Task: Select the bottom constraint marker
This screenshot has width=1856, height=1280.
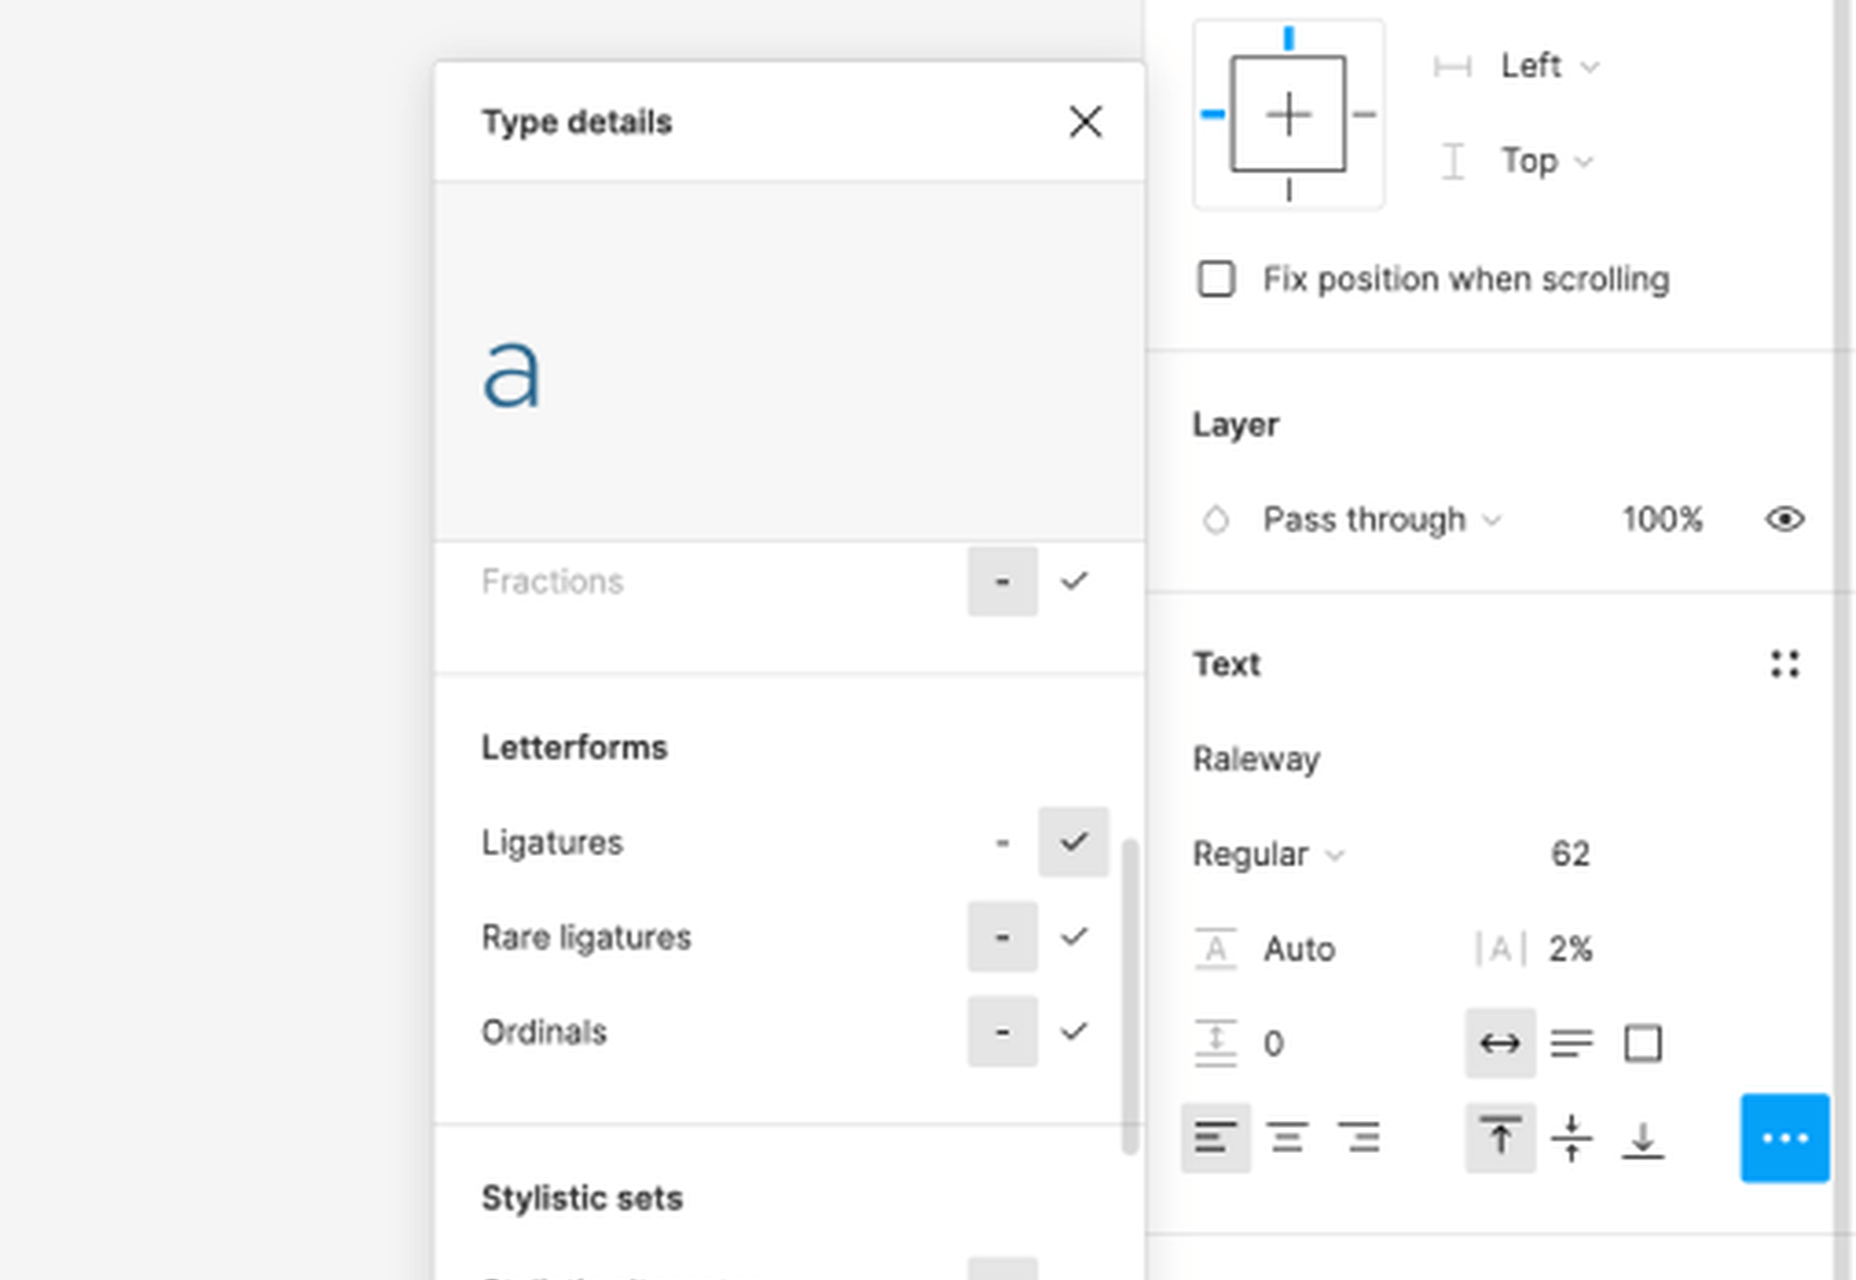Action: pyautogui.click(x=1289, y=190)
